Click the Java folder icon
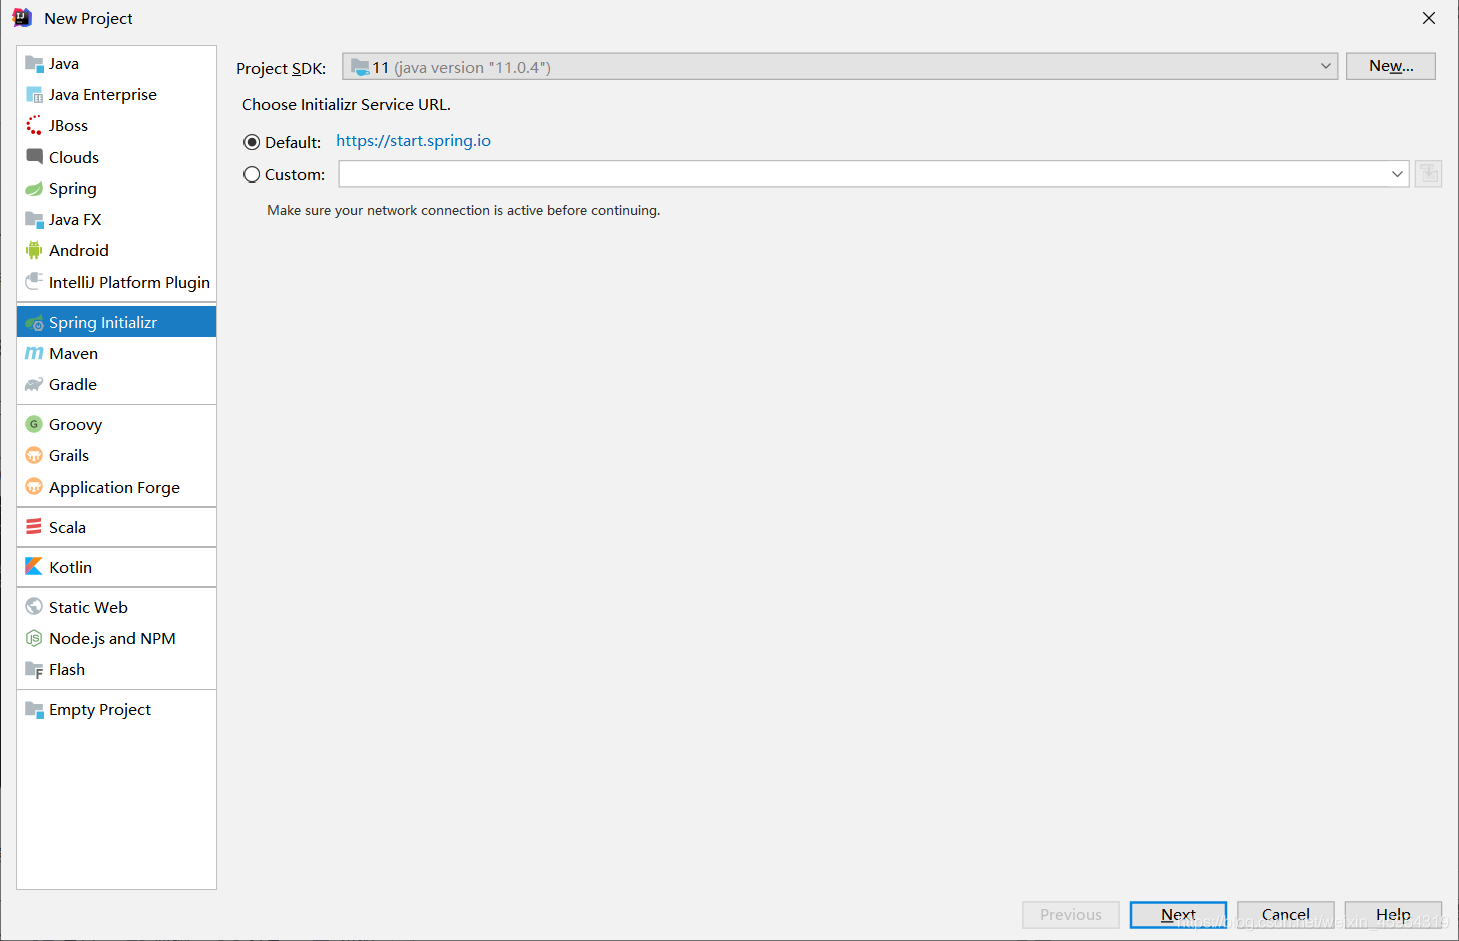1459x941 pixels. click(x=34, y=64)
